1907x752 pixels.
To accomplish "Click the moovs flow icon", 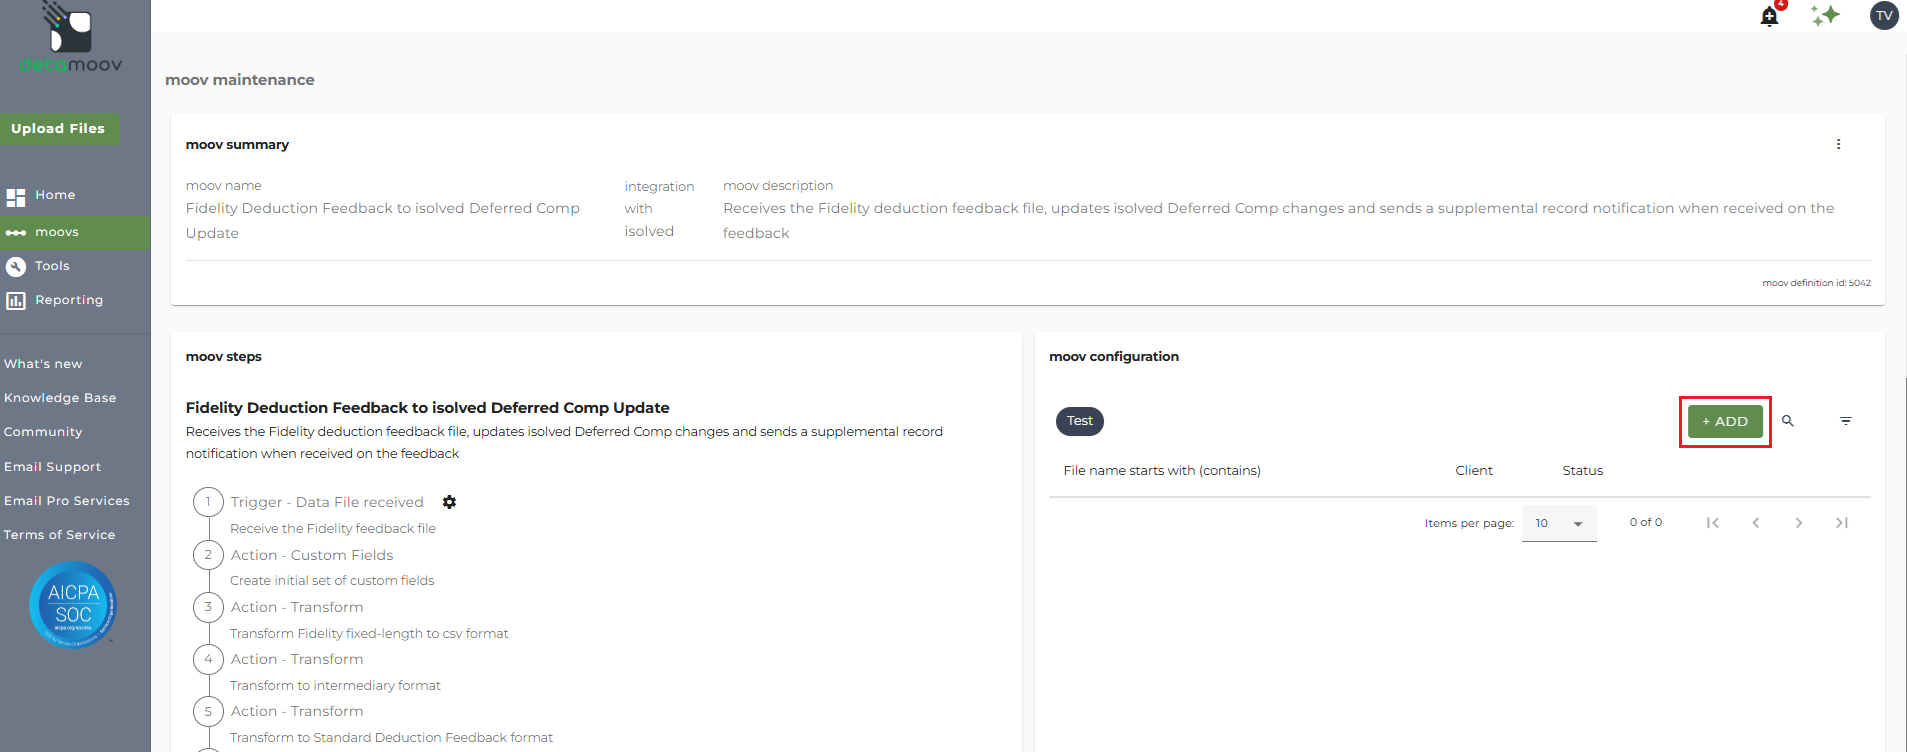I will [16, 232].
